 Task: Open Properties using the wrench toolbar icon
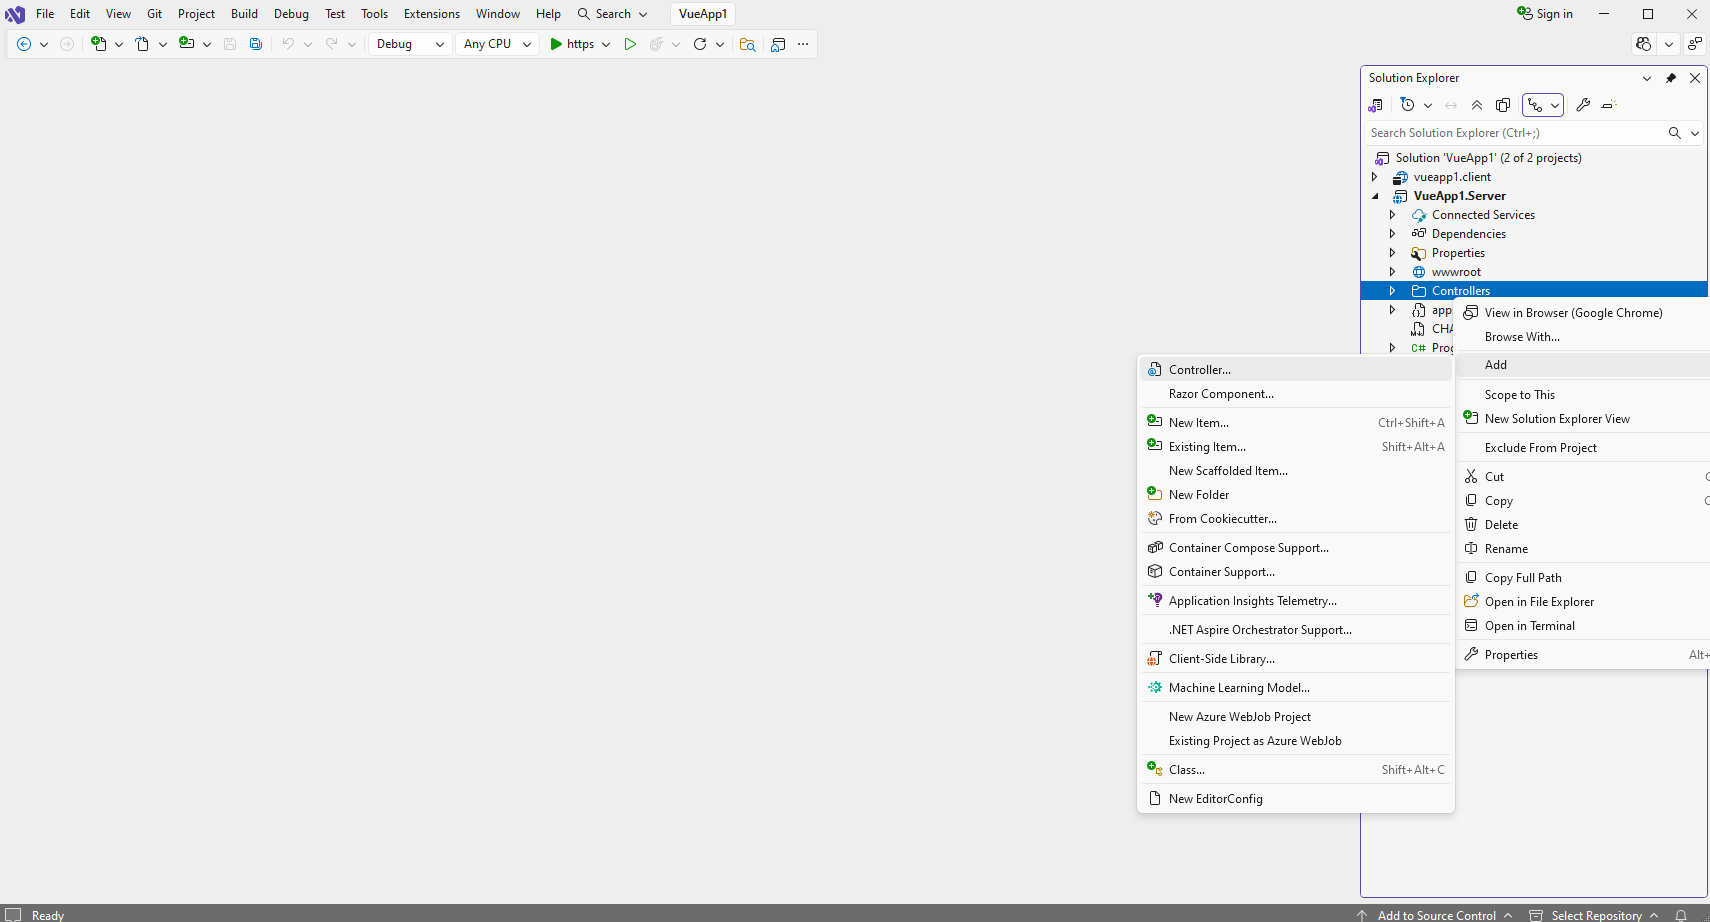coord(1583,105)
